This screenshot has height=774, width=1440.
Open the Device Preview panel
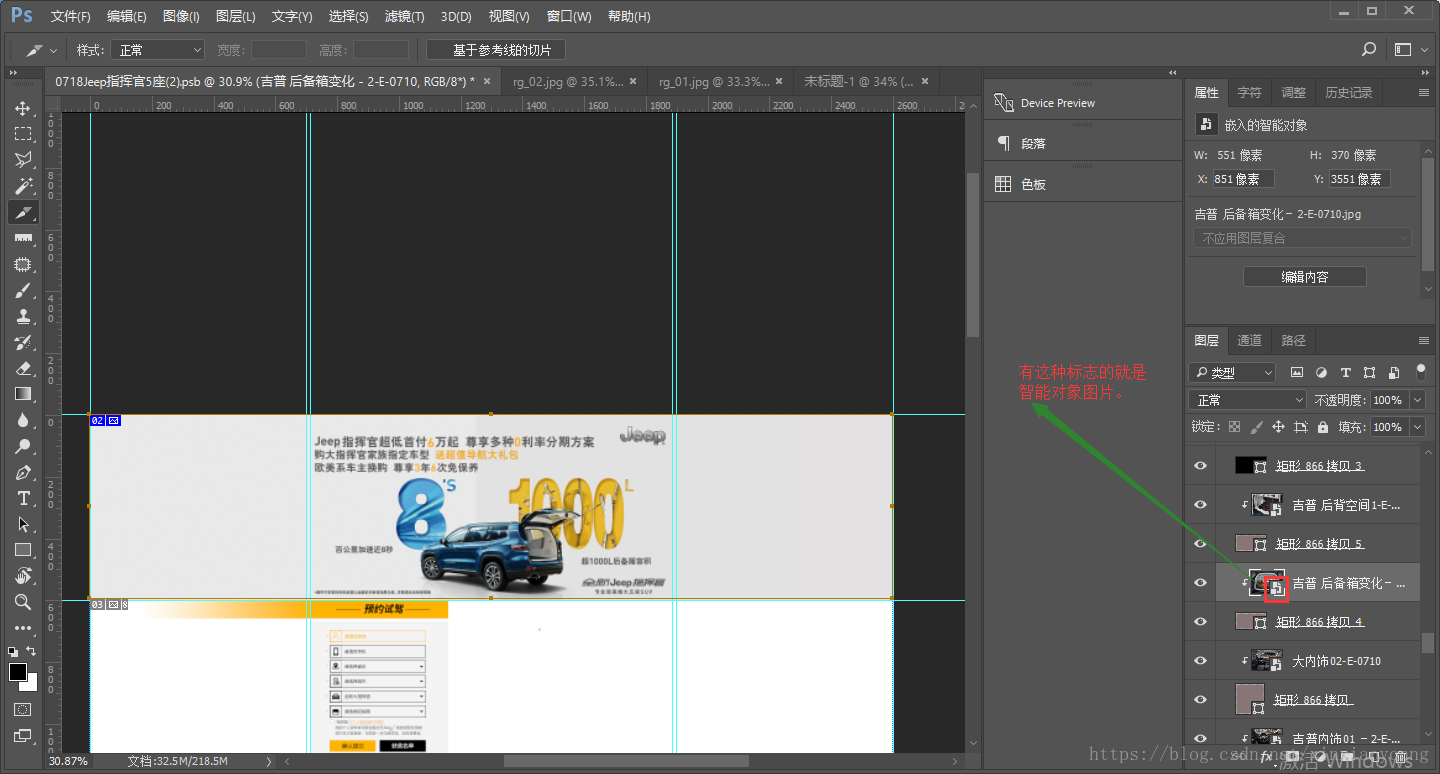coord(1057,103)
